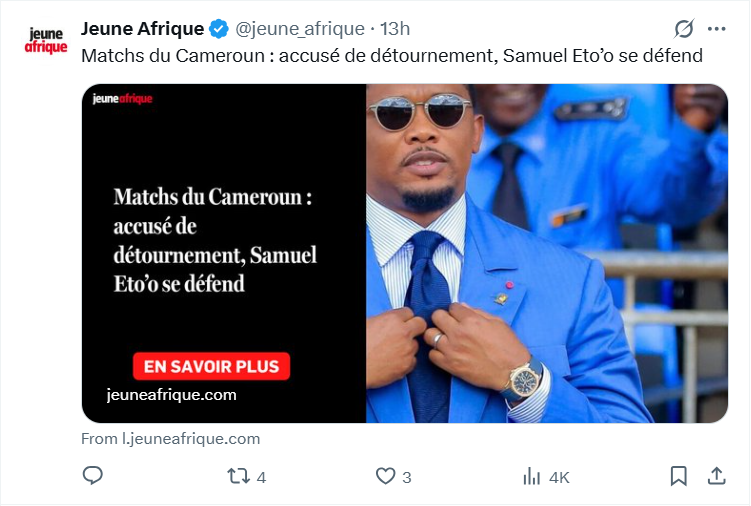Share the post via the upload-arrow icon

[x=716, y=476]
